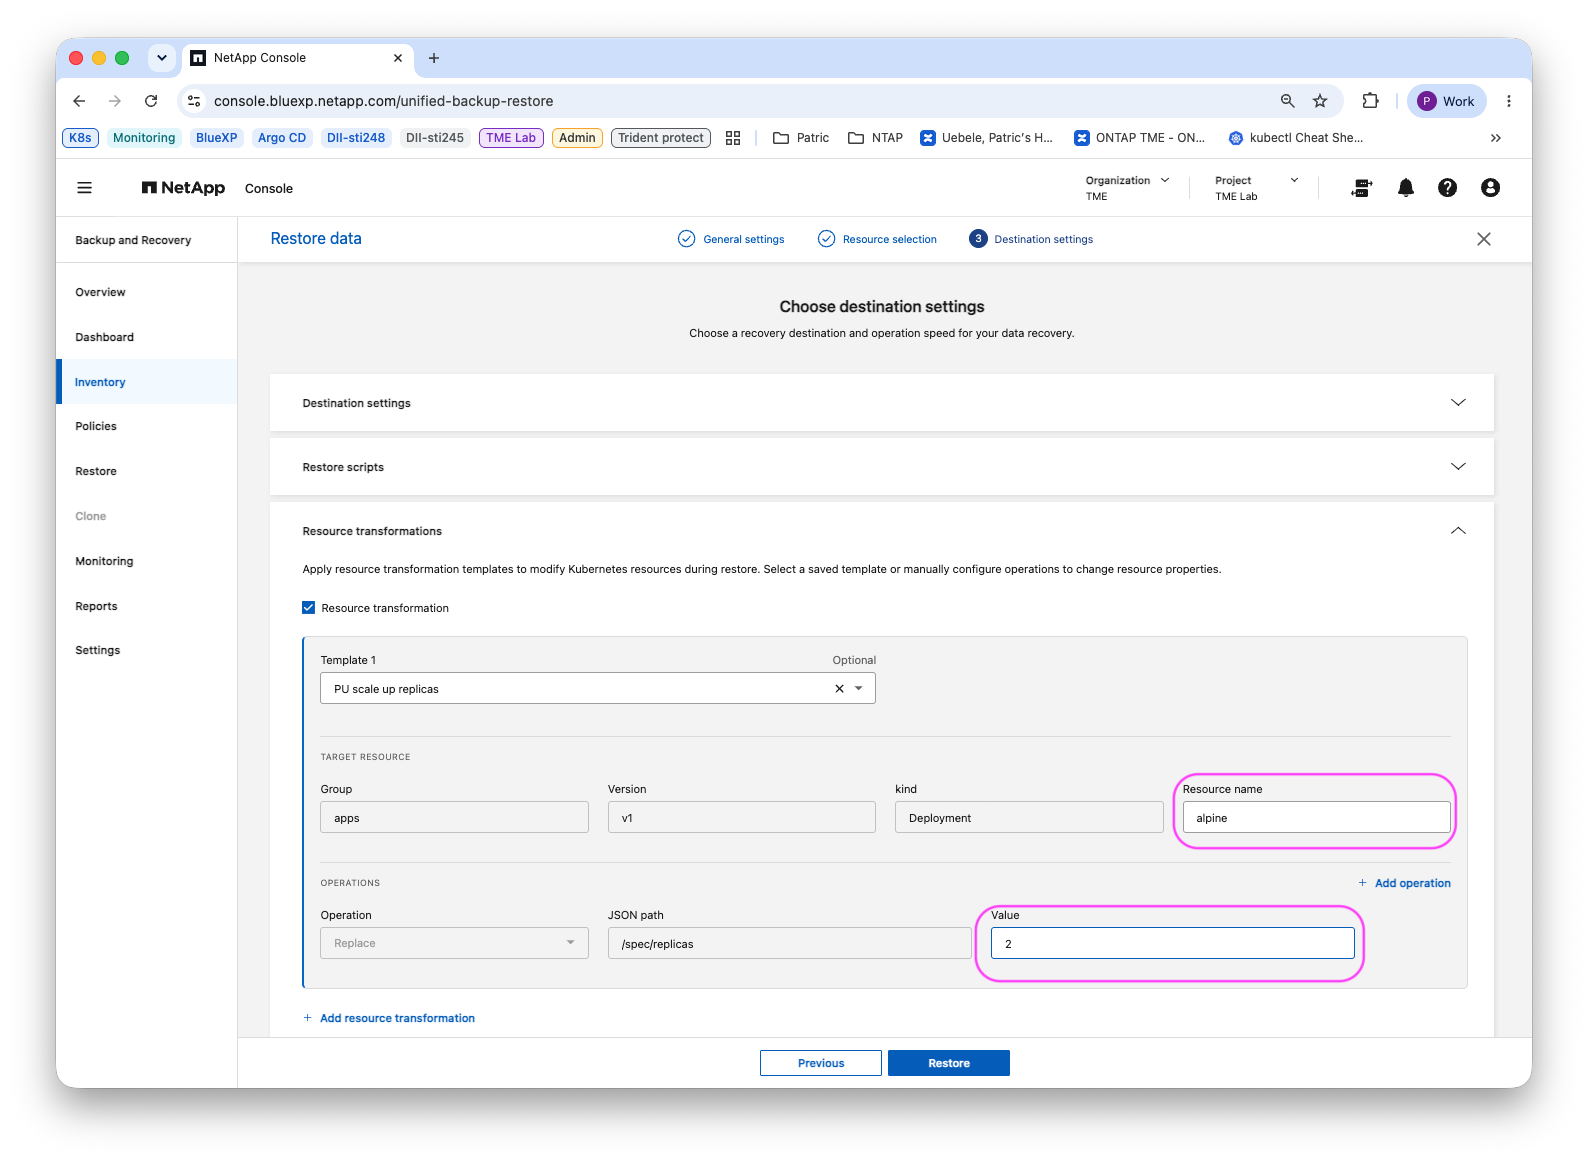1588x1162 pixels.
Task: Click the NetApp logo
Action: (x=183, y=188)
